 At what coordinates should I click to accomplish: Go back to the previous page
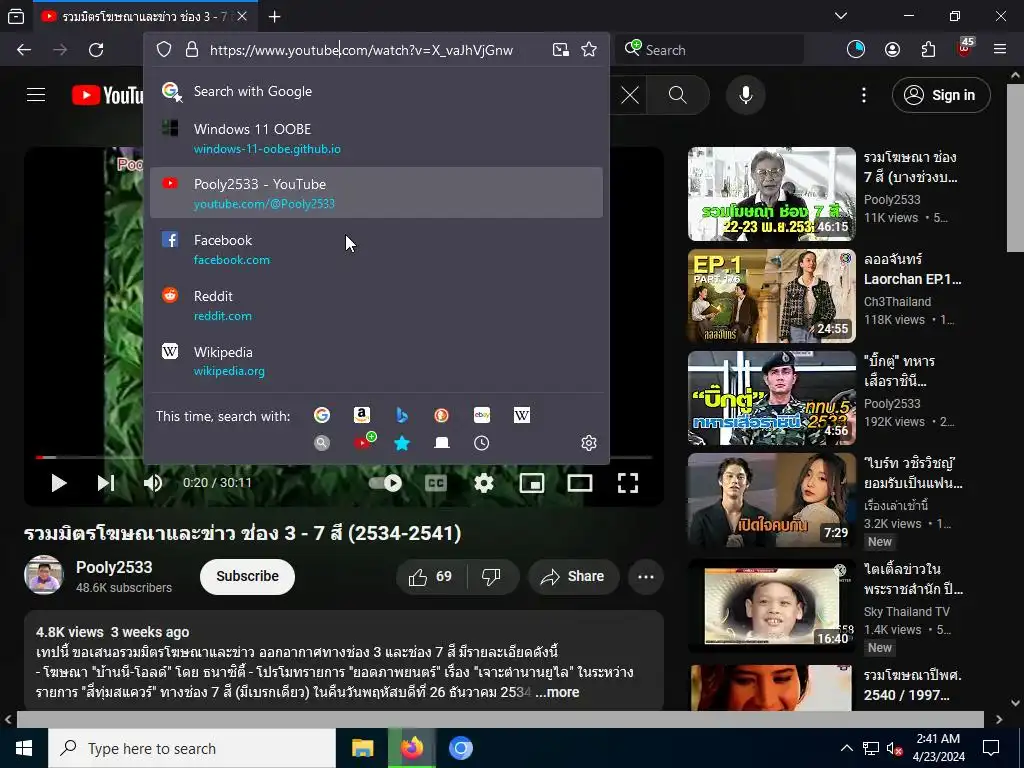24,50
